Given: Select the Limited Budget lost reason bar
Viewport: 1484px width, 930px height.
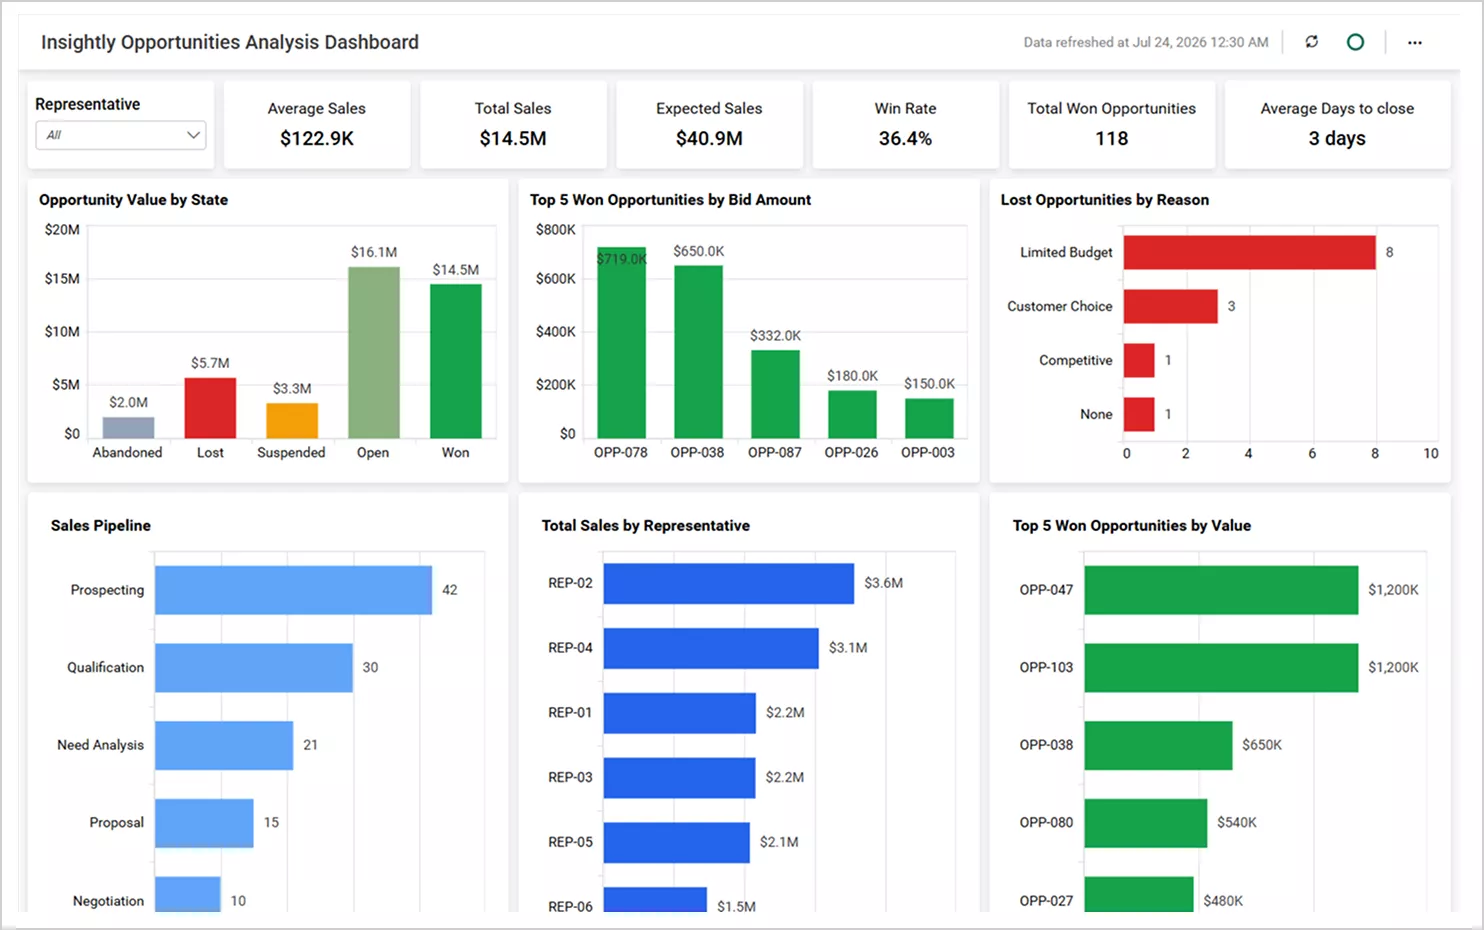Looking at the screenshot, I should [1249, 252].
